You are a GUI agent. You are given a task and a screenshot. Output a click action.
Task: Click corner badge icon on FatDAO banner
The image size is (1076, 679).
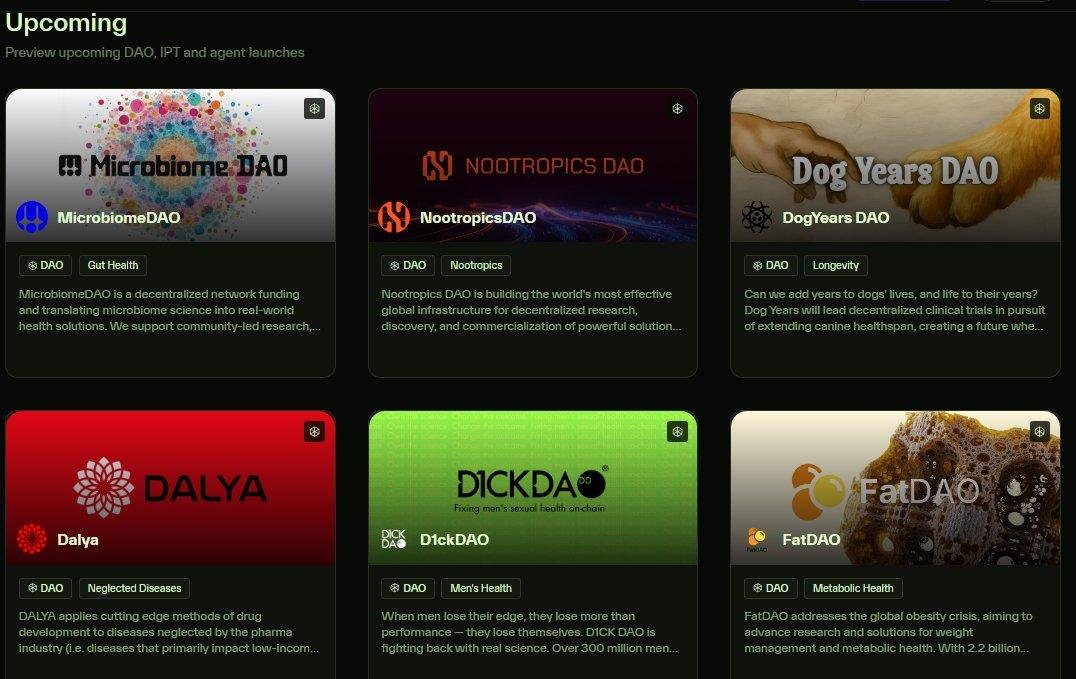pyautogui.click(x=1040, y=432)
